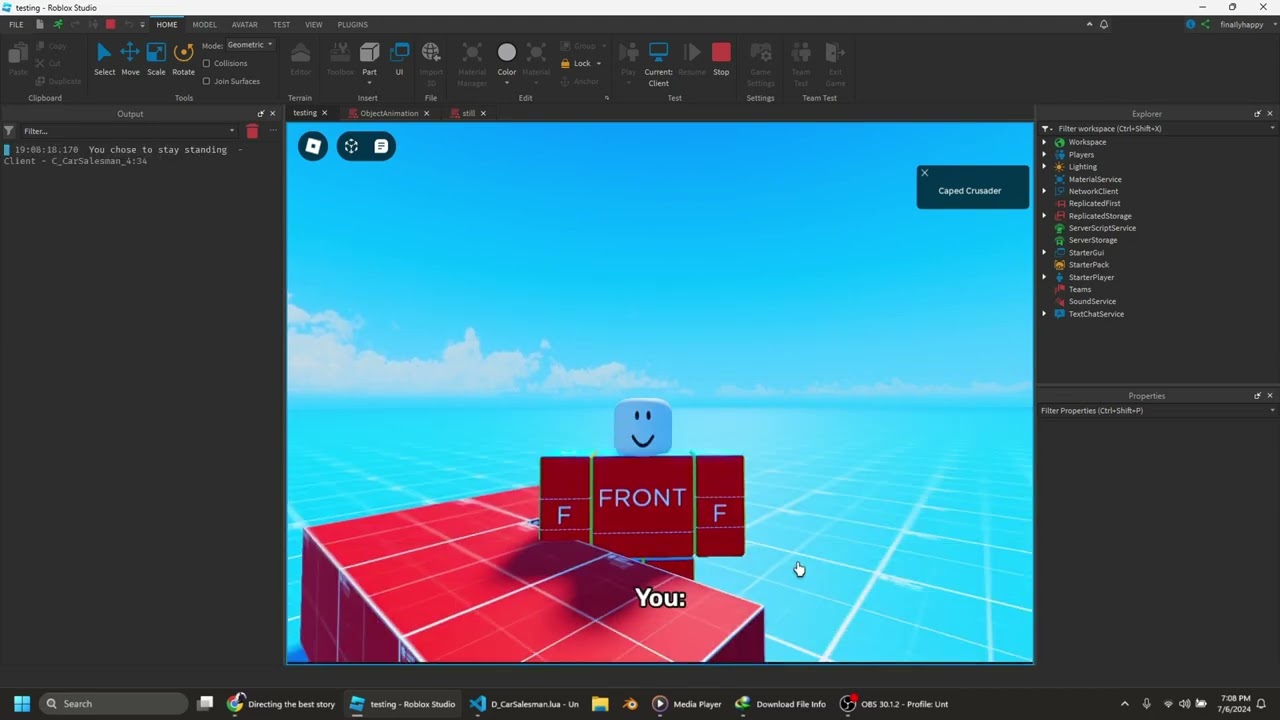Expand the ReplicatedStorage node

[x=1044, y=216]
